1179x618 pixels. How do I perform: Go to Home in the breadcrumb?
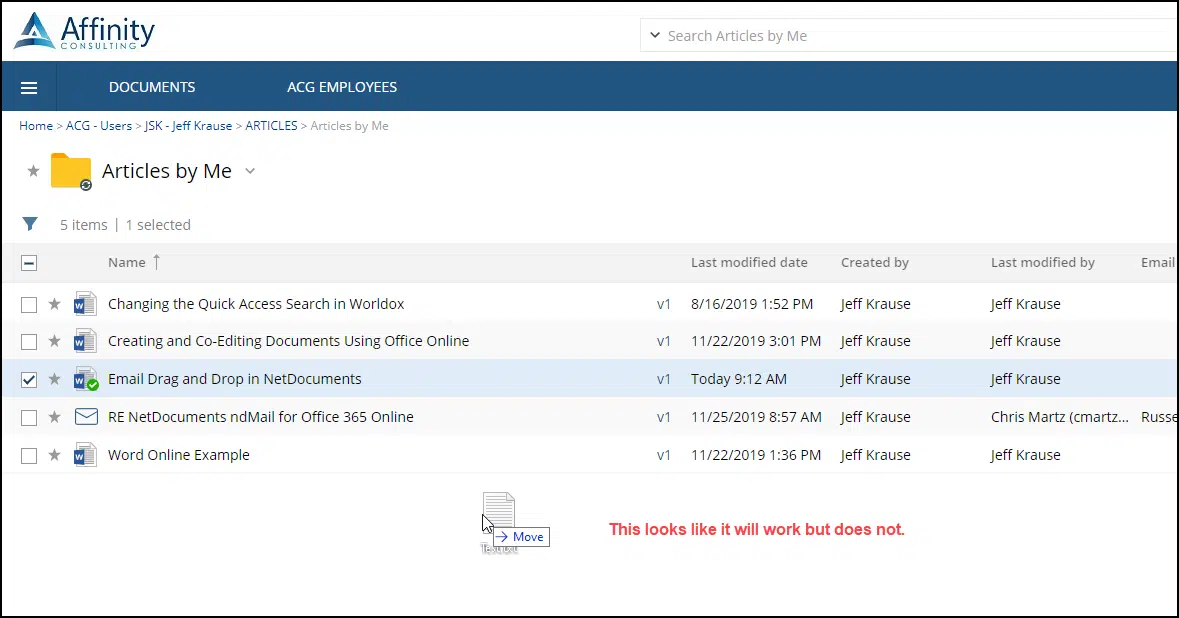(x=36, y=126)
